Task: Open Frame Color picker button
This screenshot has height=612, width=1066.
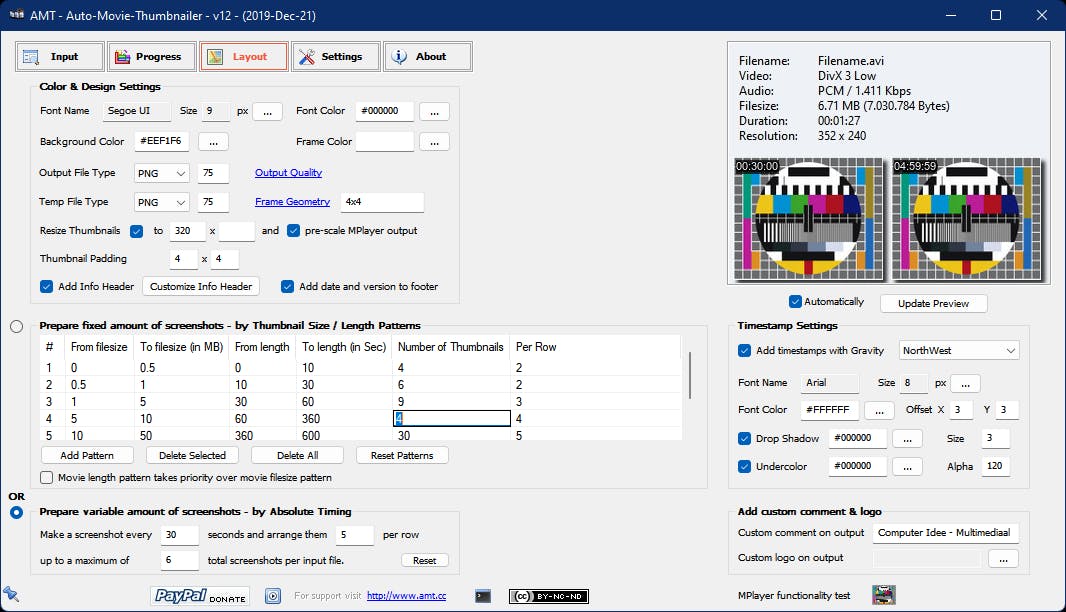Action: coord(434,141)
